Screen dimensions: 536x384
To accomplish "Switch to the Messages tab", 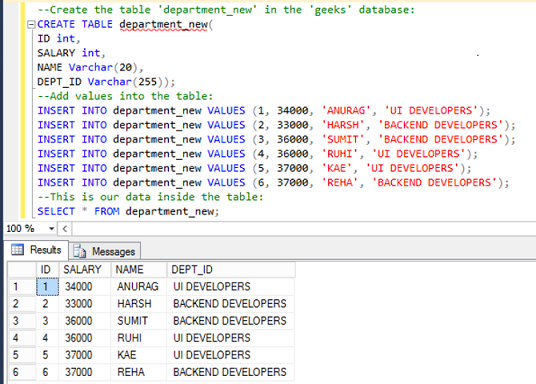I will (105, 252).
